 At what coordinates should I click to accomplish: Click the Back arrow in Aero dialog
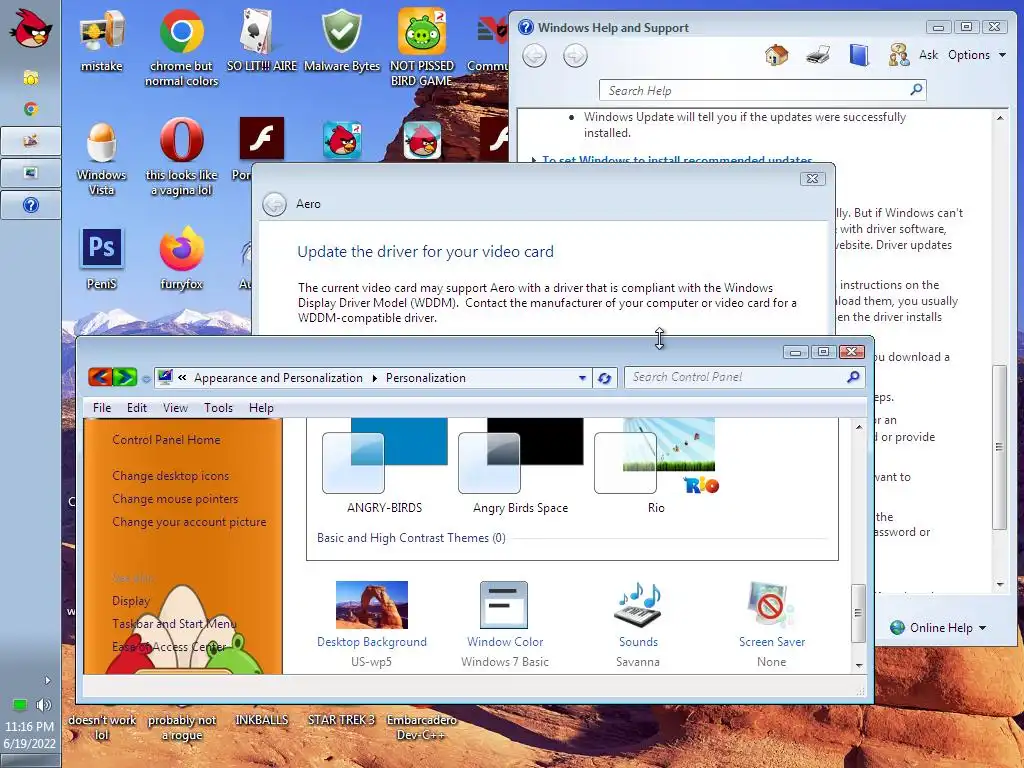click(x=274, y=204)
